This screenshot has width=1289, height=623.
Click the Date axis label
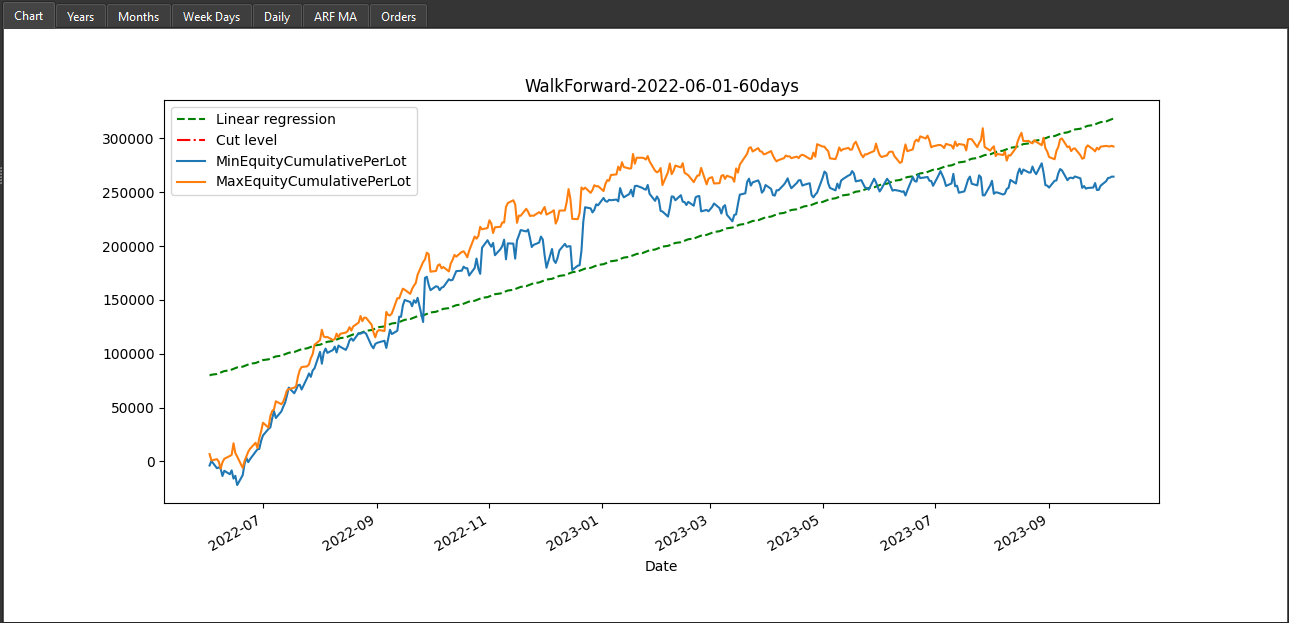(x=661, y=566)
